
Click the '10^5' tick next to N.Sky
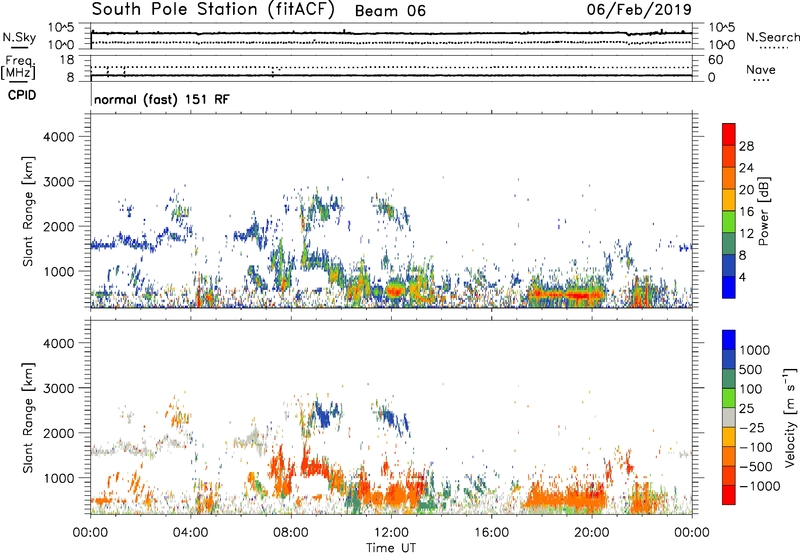pos(61,28)
